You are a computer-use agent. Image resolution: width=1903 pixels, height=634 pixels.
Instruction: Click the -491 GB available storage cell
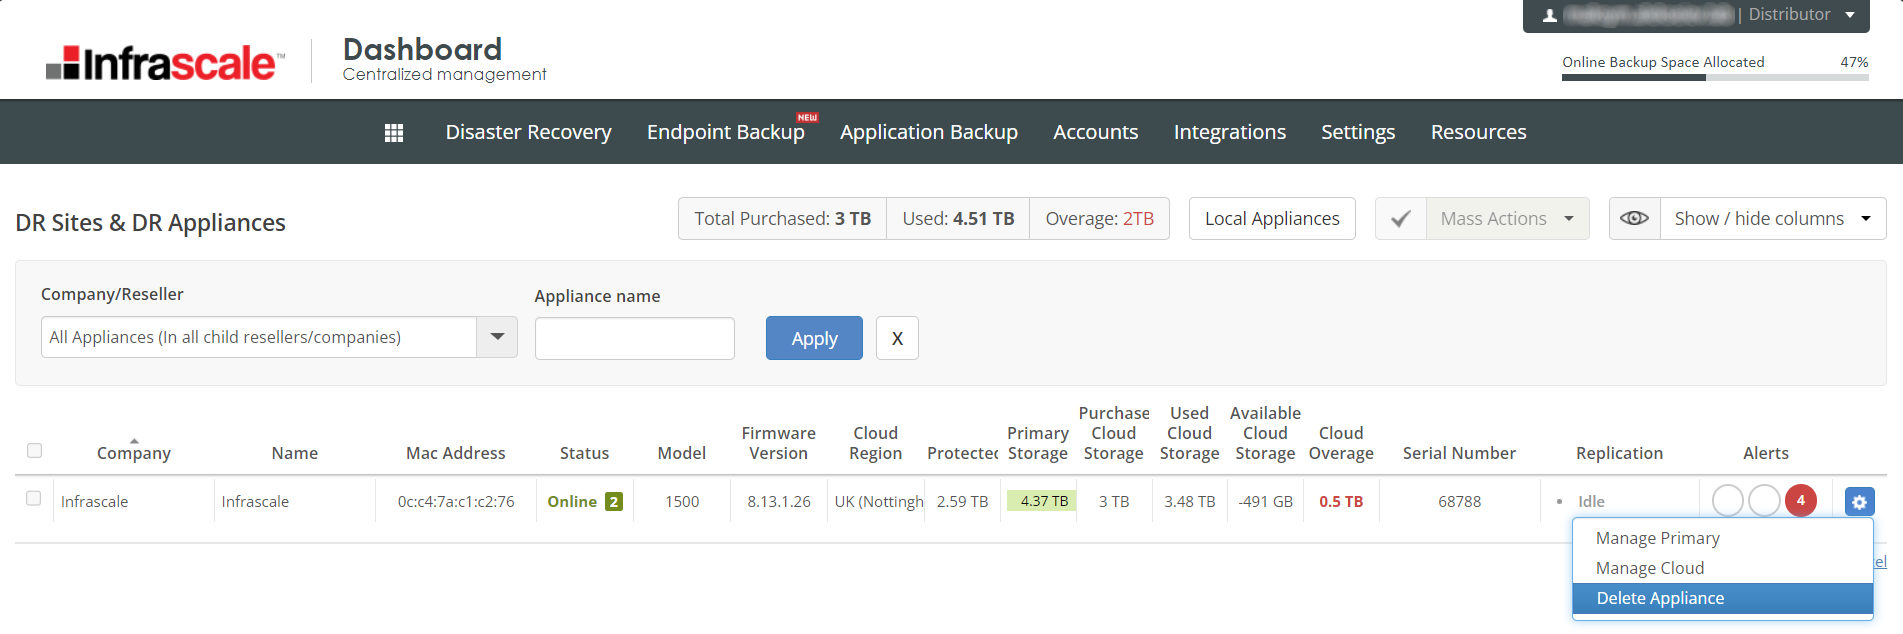click(x=1265, y=502)
